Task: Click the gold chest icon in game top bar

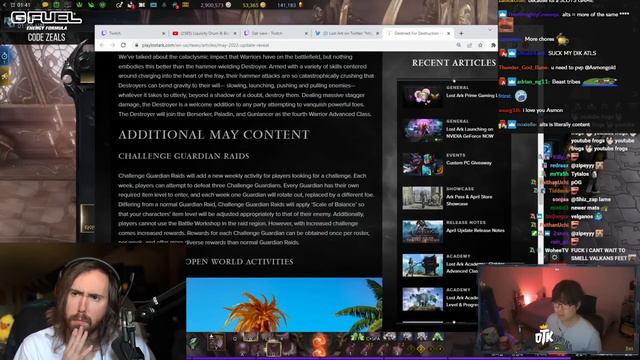Action: click(x=186, y=5)
